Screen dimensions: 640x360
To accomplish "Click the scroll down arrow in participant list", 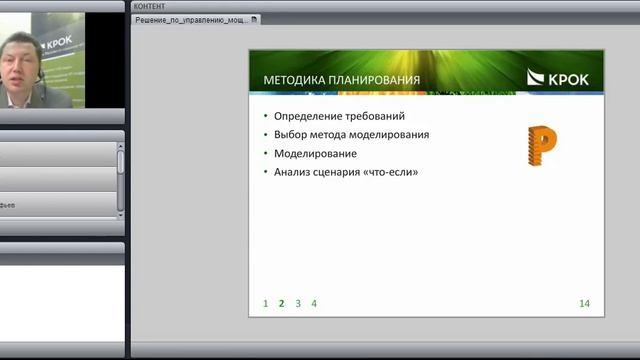I will click(120, 215).
